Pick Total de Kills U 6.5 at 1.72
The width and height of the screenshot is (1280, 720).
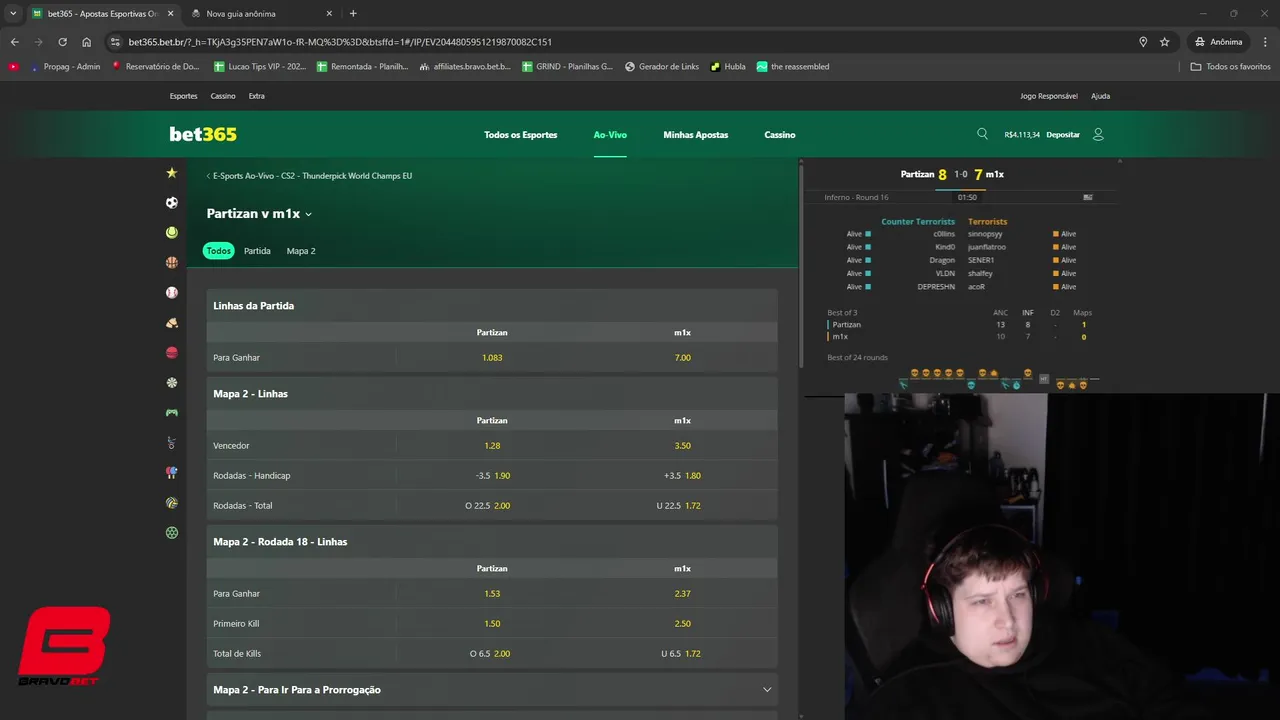point(683,653)
